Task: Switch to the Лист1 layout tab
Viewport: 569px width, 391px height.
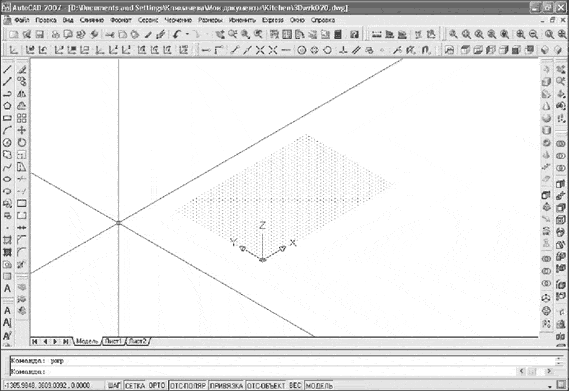Action: pos(114,341)
